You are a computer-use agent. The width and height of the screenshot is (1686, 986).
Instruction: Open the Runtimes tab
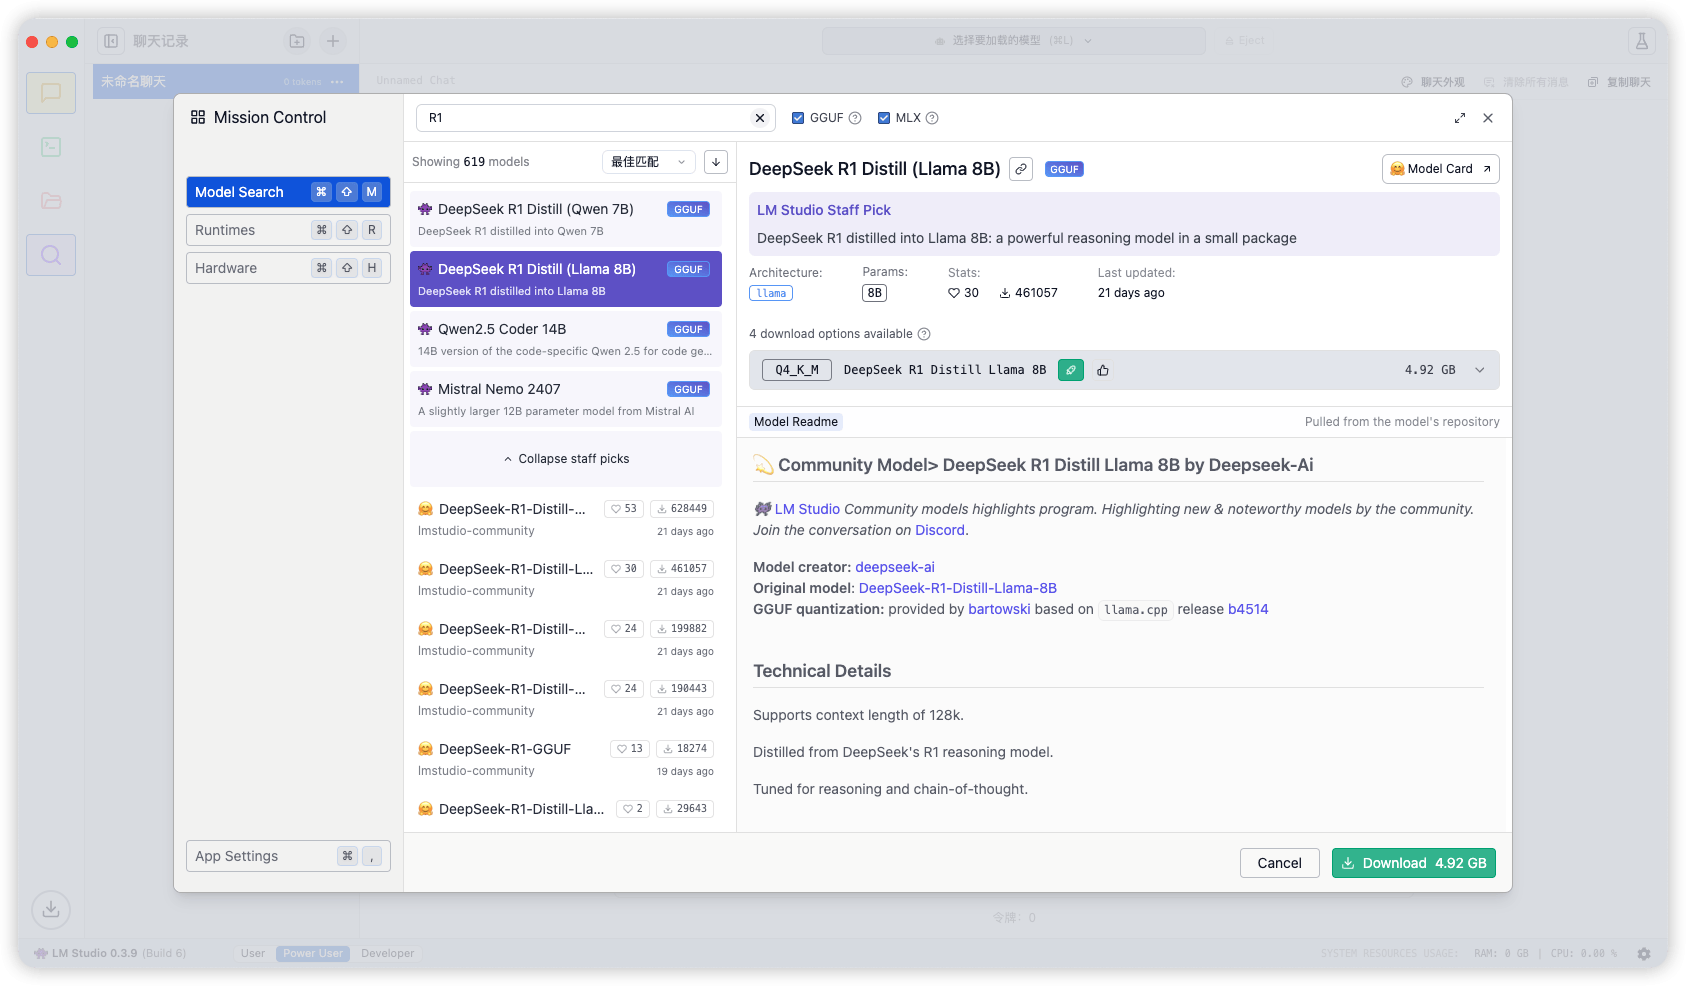click(x=288, y=230)
